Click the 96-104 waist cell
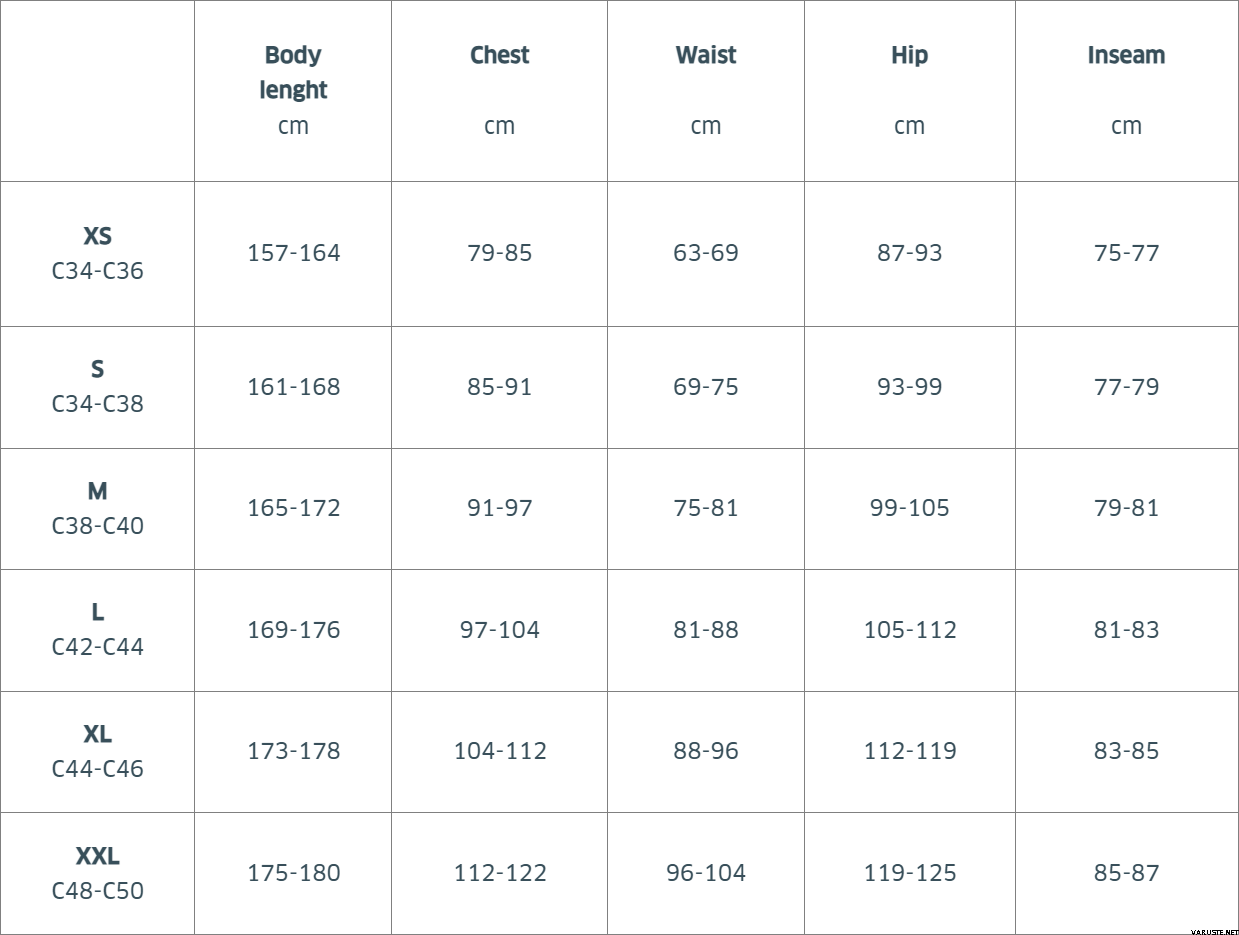 tap(705, 873)
